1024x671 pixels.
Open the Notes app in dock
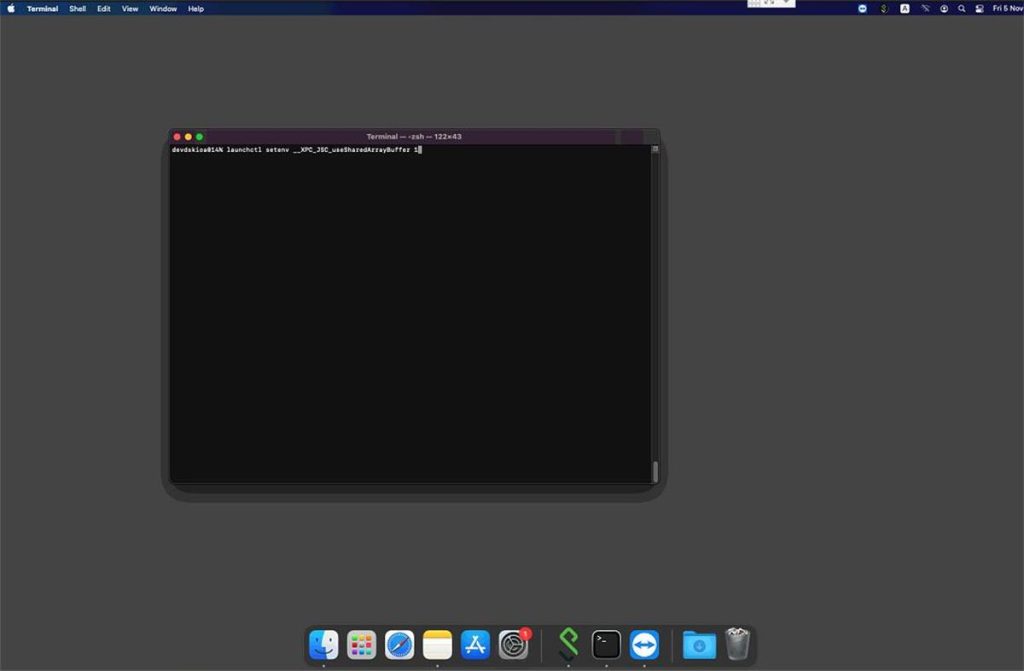[437, 645]
